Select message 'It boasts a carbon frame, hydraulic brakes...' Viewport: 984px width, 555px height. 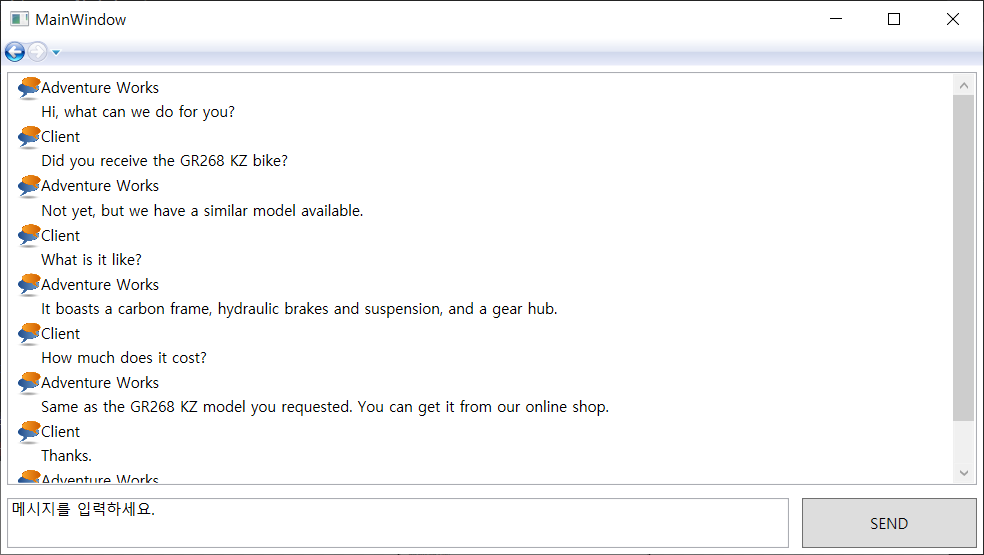coord(299,309)
